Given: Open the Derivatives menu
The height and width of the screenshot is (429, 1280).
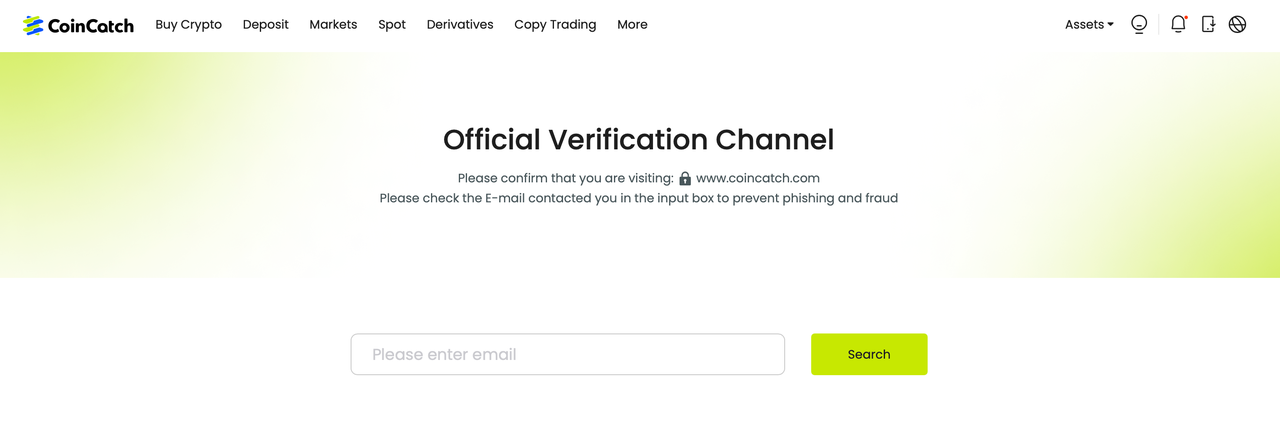Looking at the screenshot, I should [460, 24].
